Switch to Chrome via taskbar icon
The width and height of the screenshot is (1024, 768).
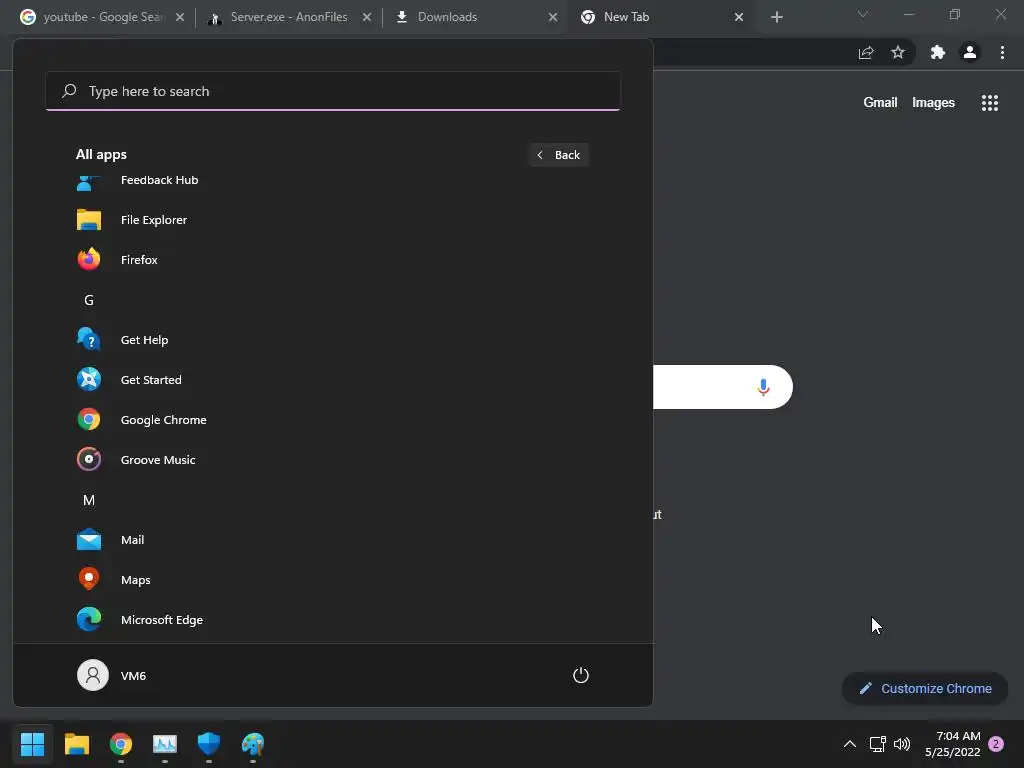[121, 744]
